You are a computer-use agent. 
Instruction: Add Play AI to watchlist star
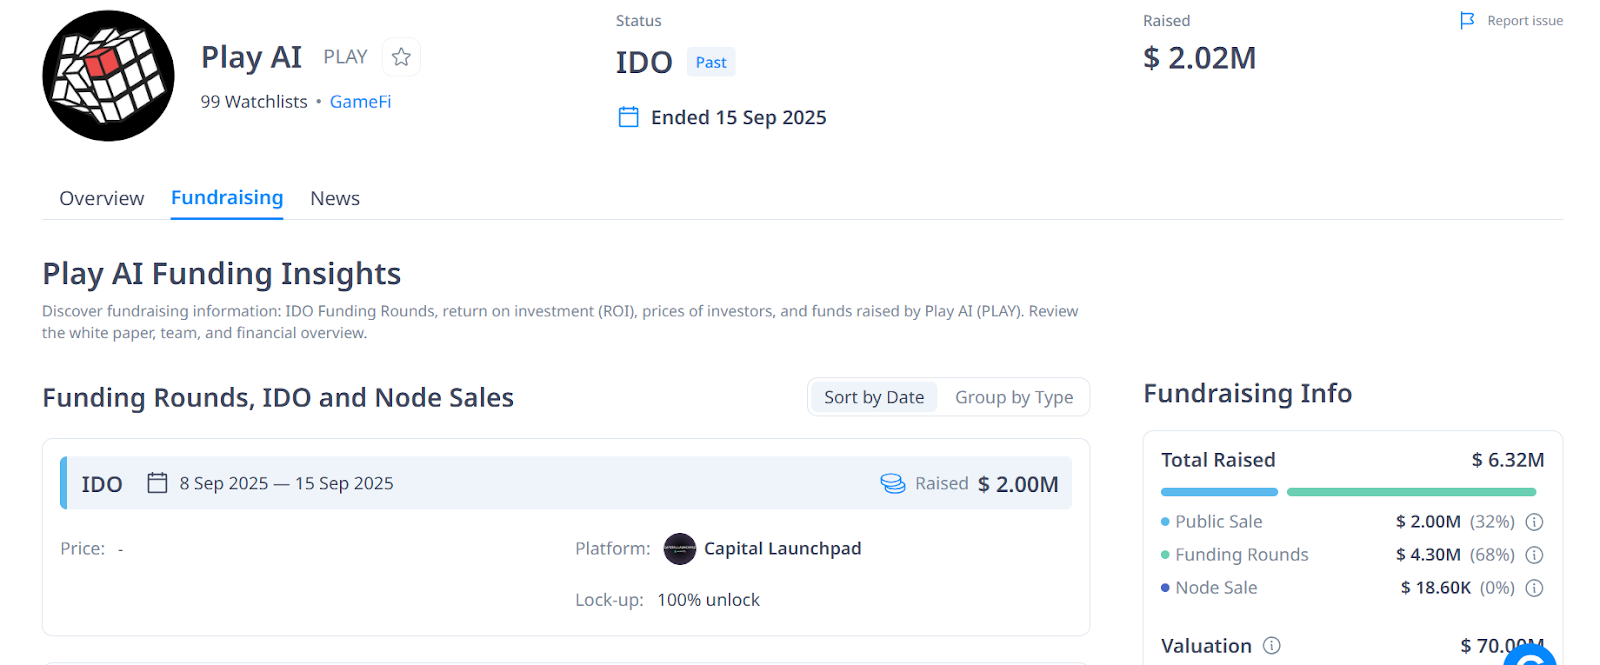(x=401, y=57)
